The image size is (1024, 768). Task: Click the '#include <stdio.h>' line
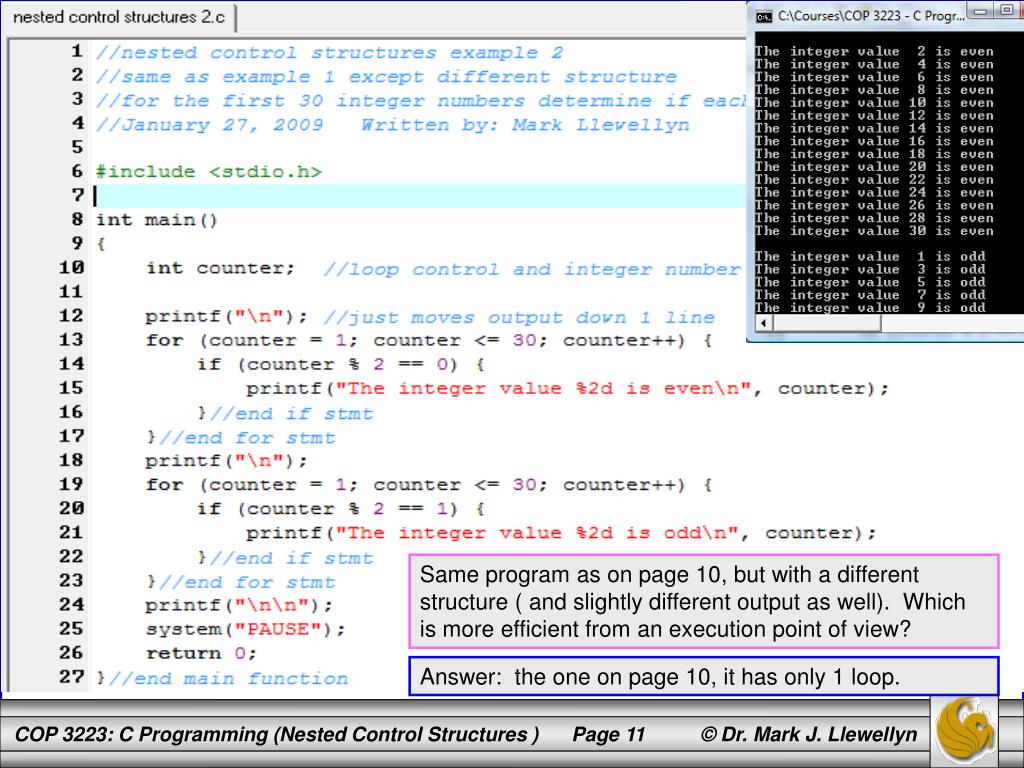[209, 172]
